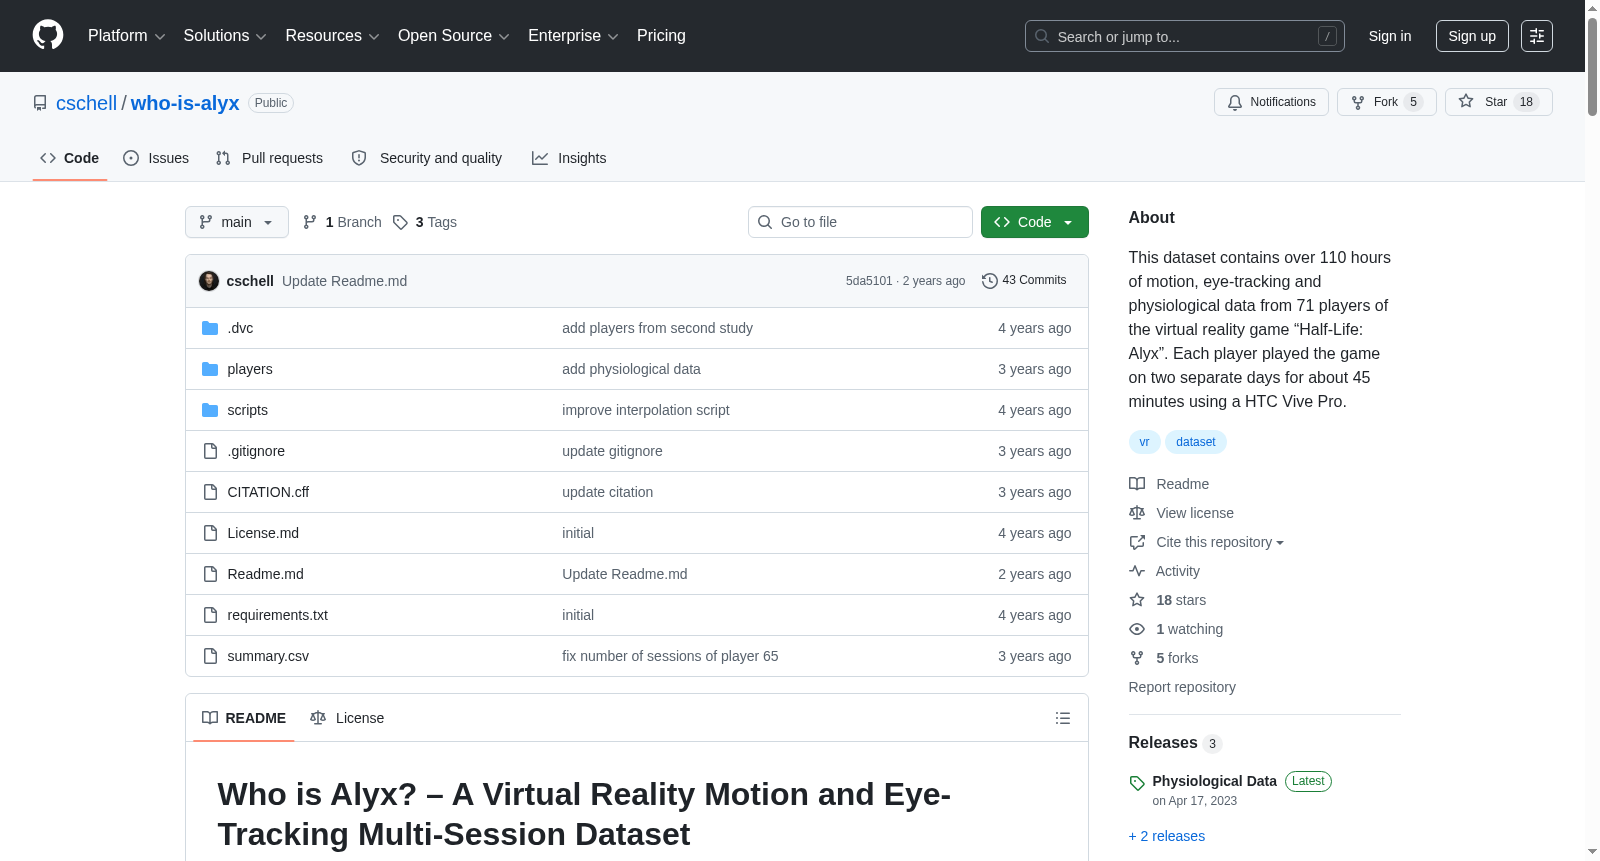Screen dimensions: 1600x861
Task: Click the commit history clock icon
Action: tap(990, 281)
